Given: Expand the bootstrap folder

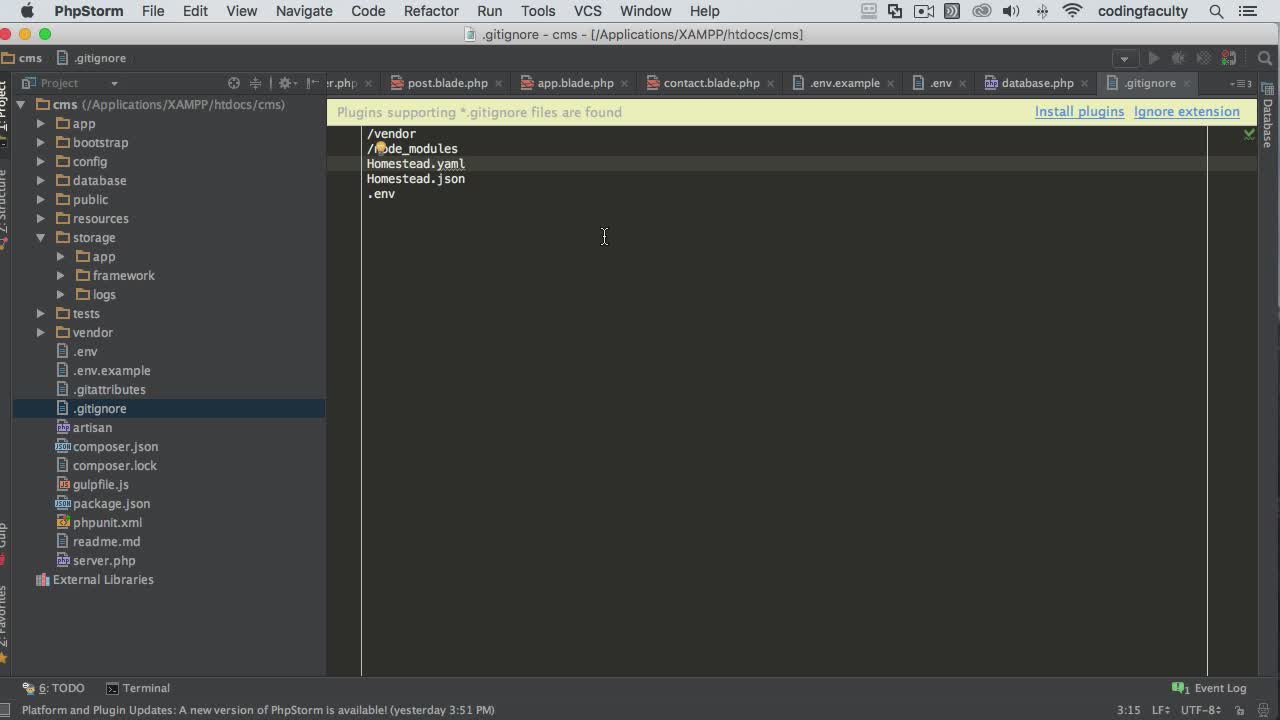Looking at the screenshot, I should click(41, 143).
